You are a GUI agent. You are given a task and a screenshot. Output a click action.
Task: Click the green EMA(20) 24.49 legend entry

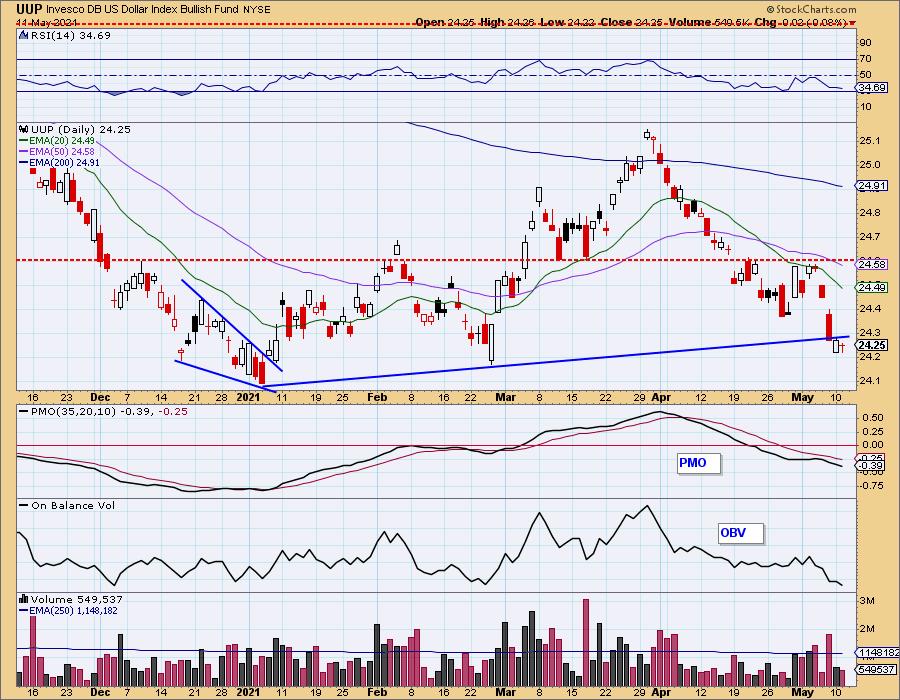(57, 141)
